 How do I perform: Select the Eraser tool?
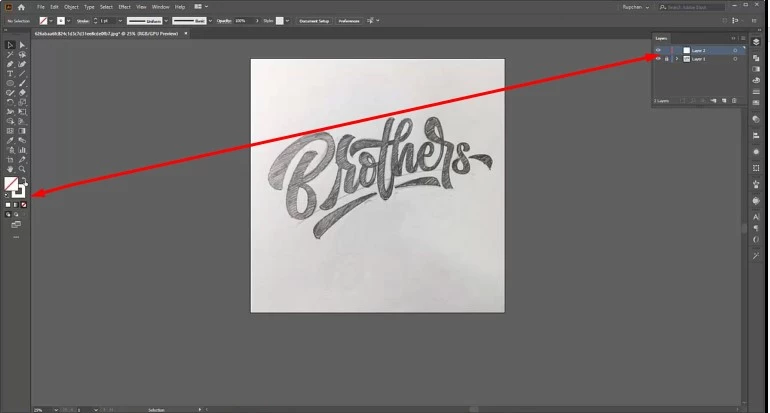22,93
